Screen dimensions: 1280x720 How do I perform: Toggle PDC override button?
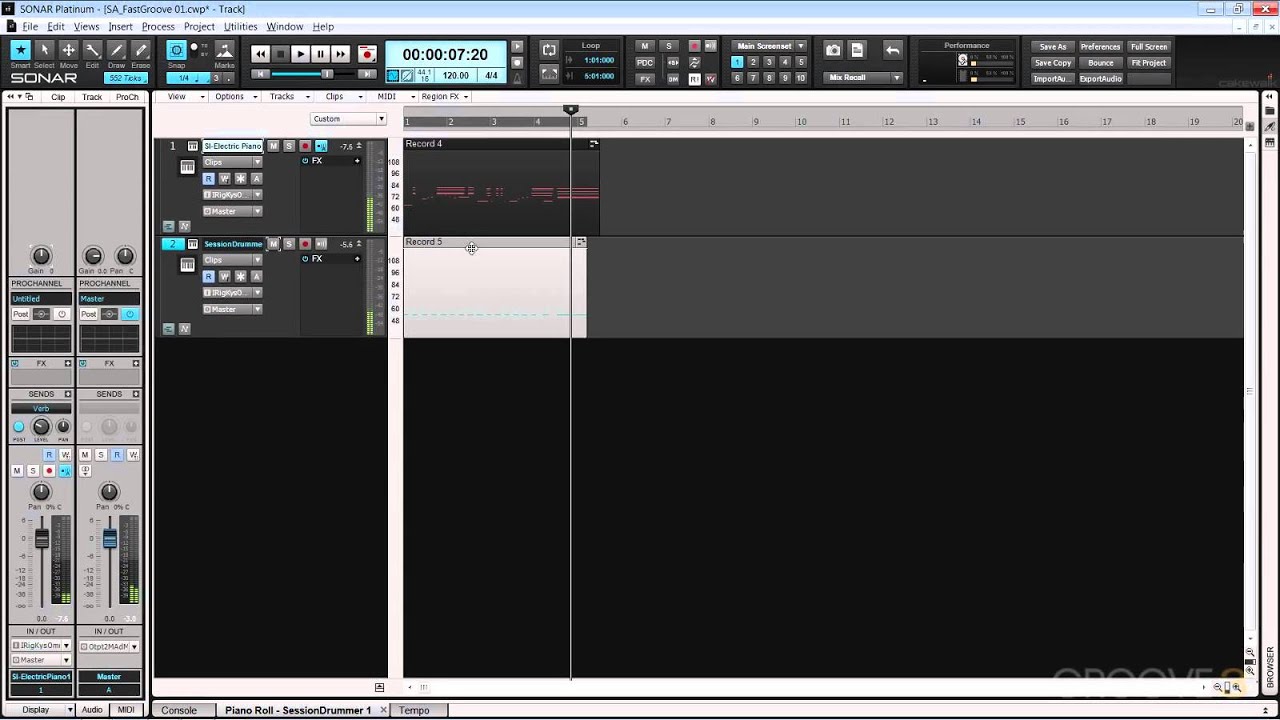click(645, 62)
